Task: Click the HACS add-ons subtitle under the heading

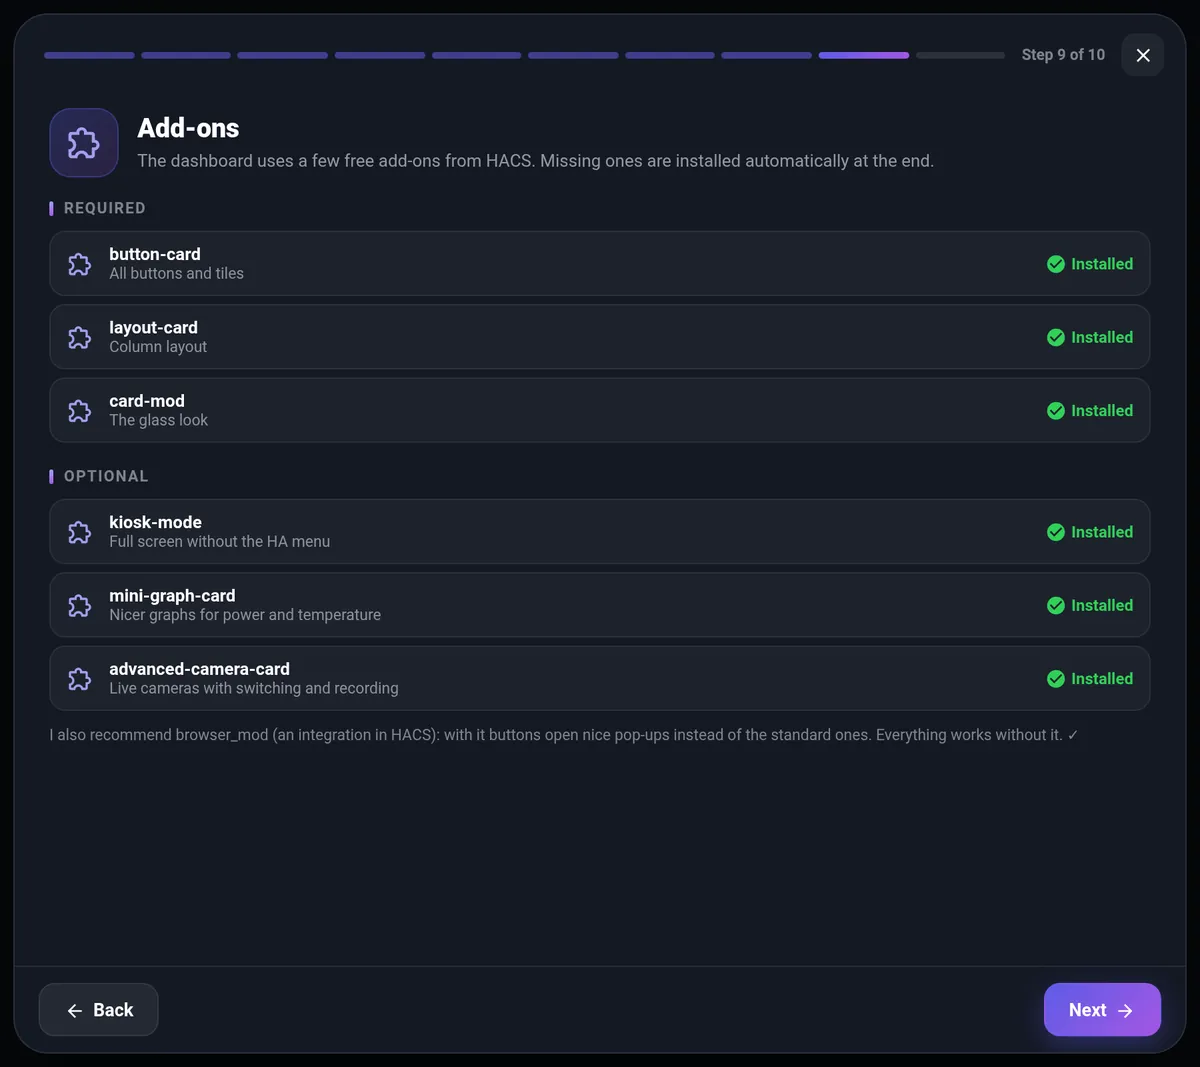Action: click(535, 161)
